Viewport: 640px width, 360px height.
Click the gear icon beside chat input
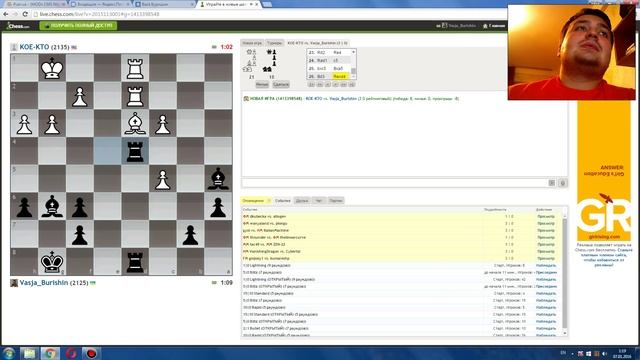coord(562,183)
